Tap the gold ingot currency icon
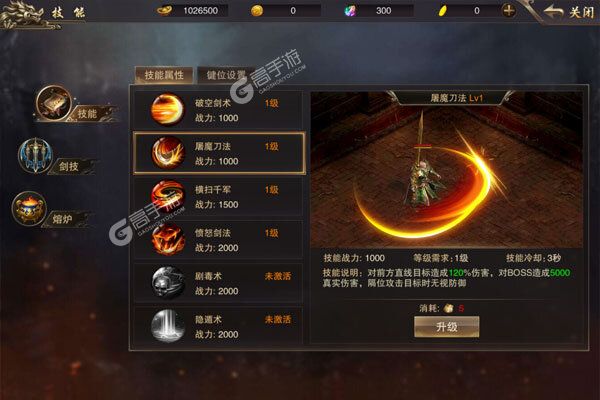The image size is (600, 400). click(x=165, y=10)
